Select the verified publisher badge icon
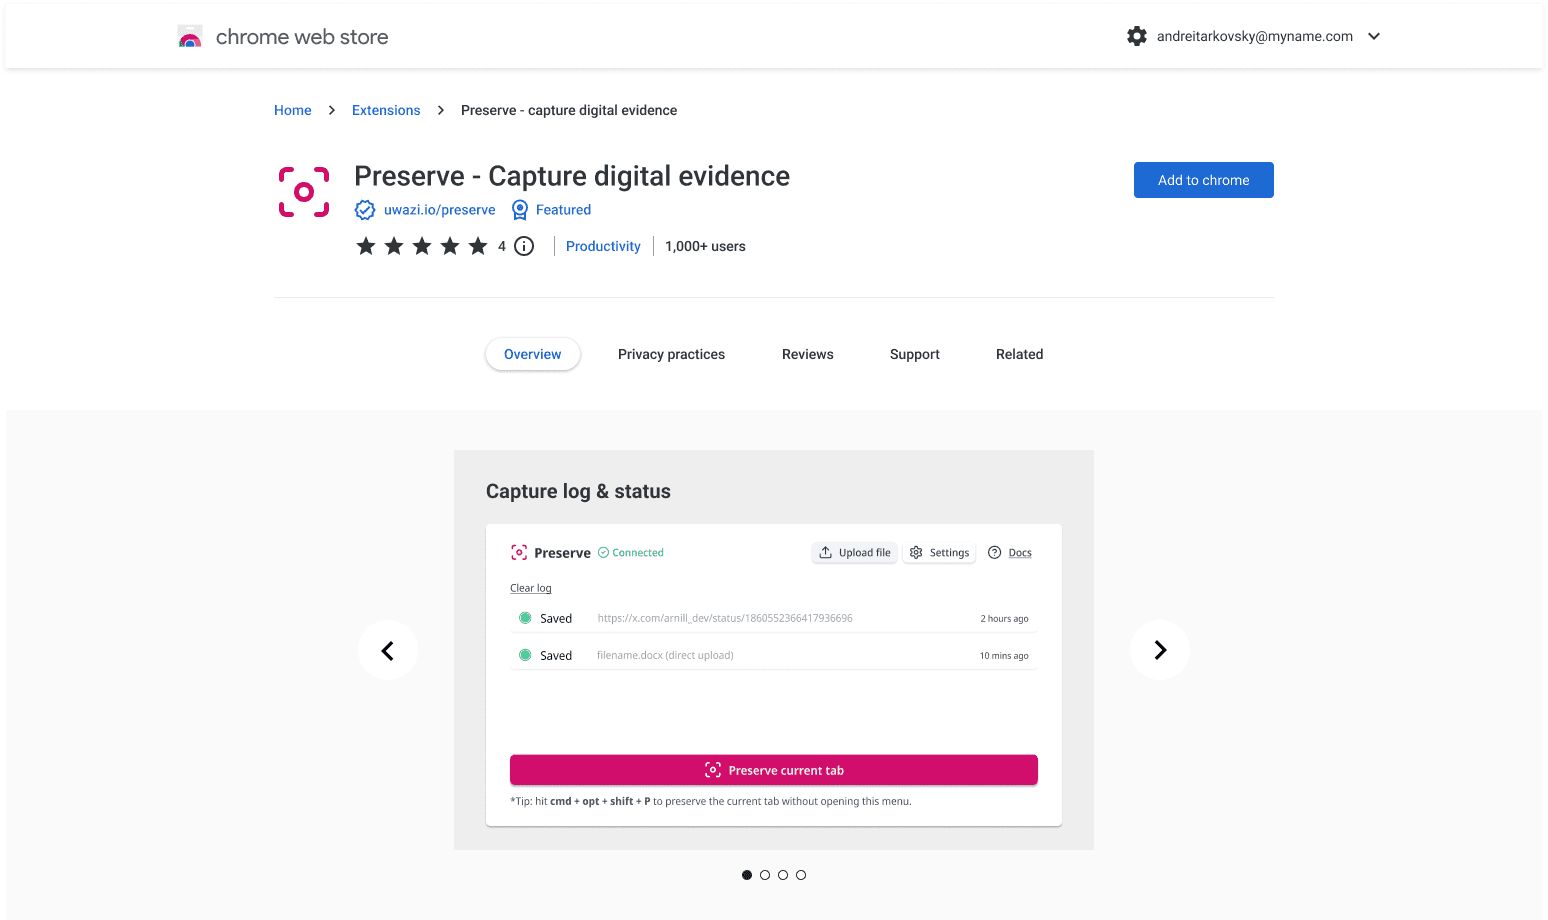The image size is (1548, 920). 365,210
